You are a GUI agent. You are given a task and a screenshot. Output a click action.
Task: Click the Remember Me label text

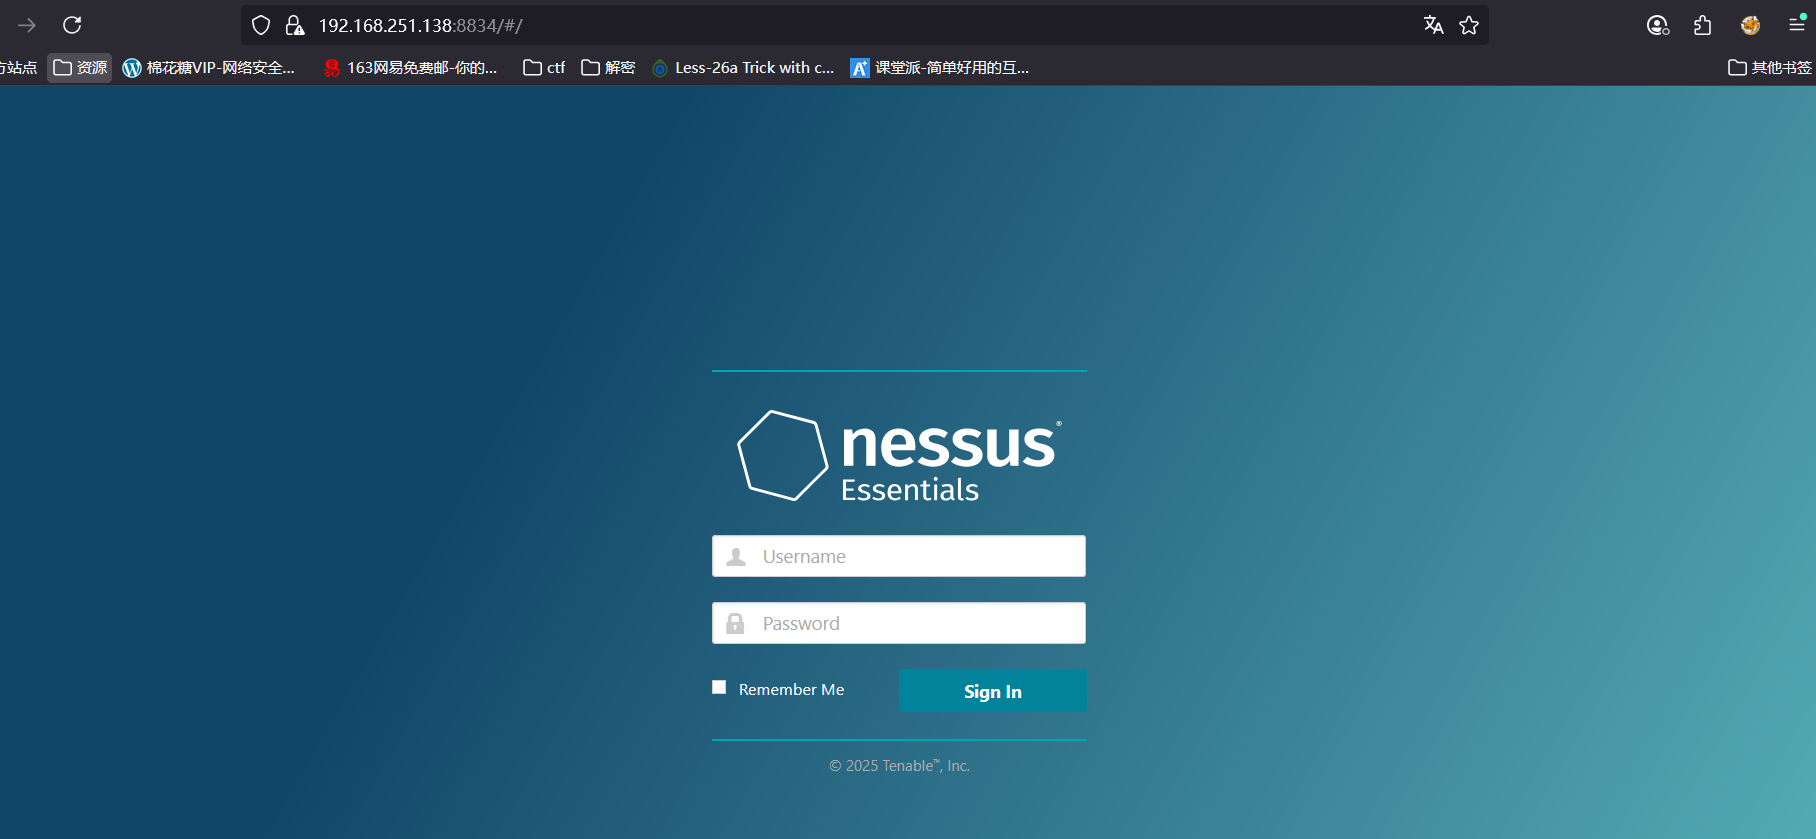point(791,690)
